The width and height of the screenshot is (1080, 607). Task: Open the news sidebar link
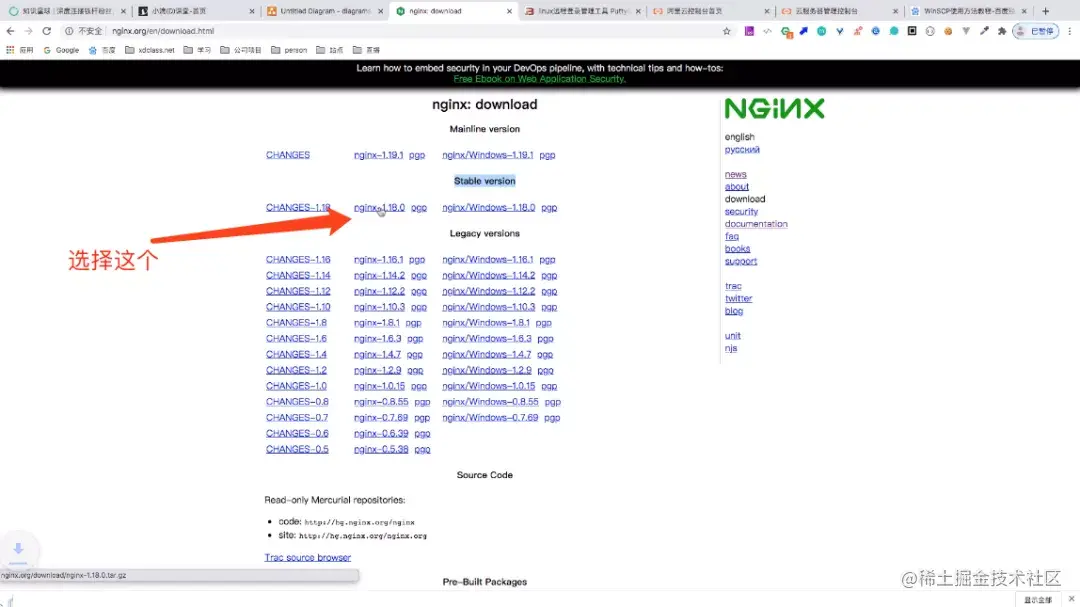tap(736, 174)
